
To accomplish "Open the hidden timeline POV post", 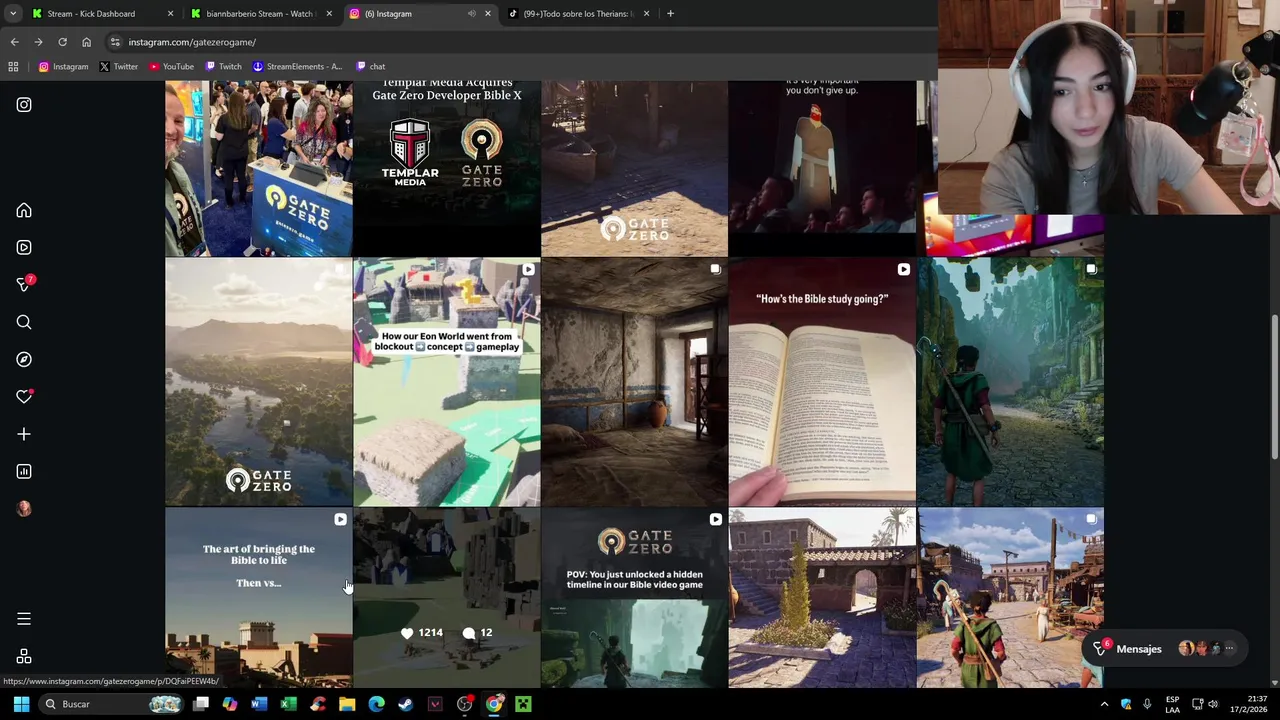I will [x=634, y=598].
